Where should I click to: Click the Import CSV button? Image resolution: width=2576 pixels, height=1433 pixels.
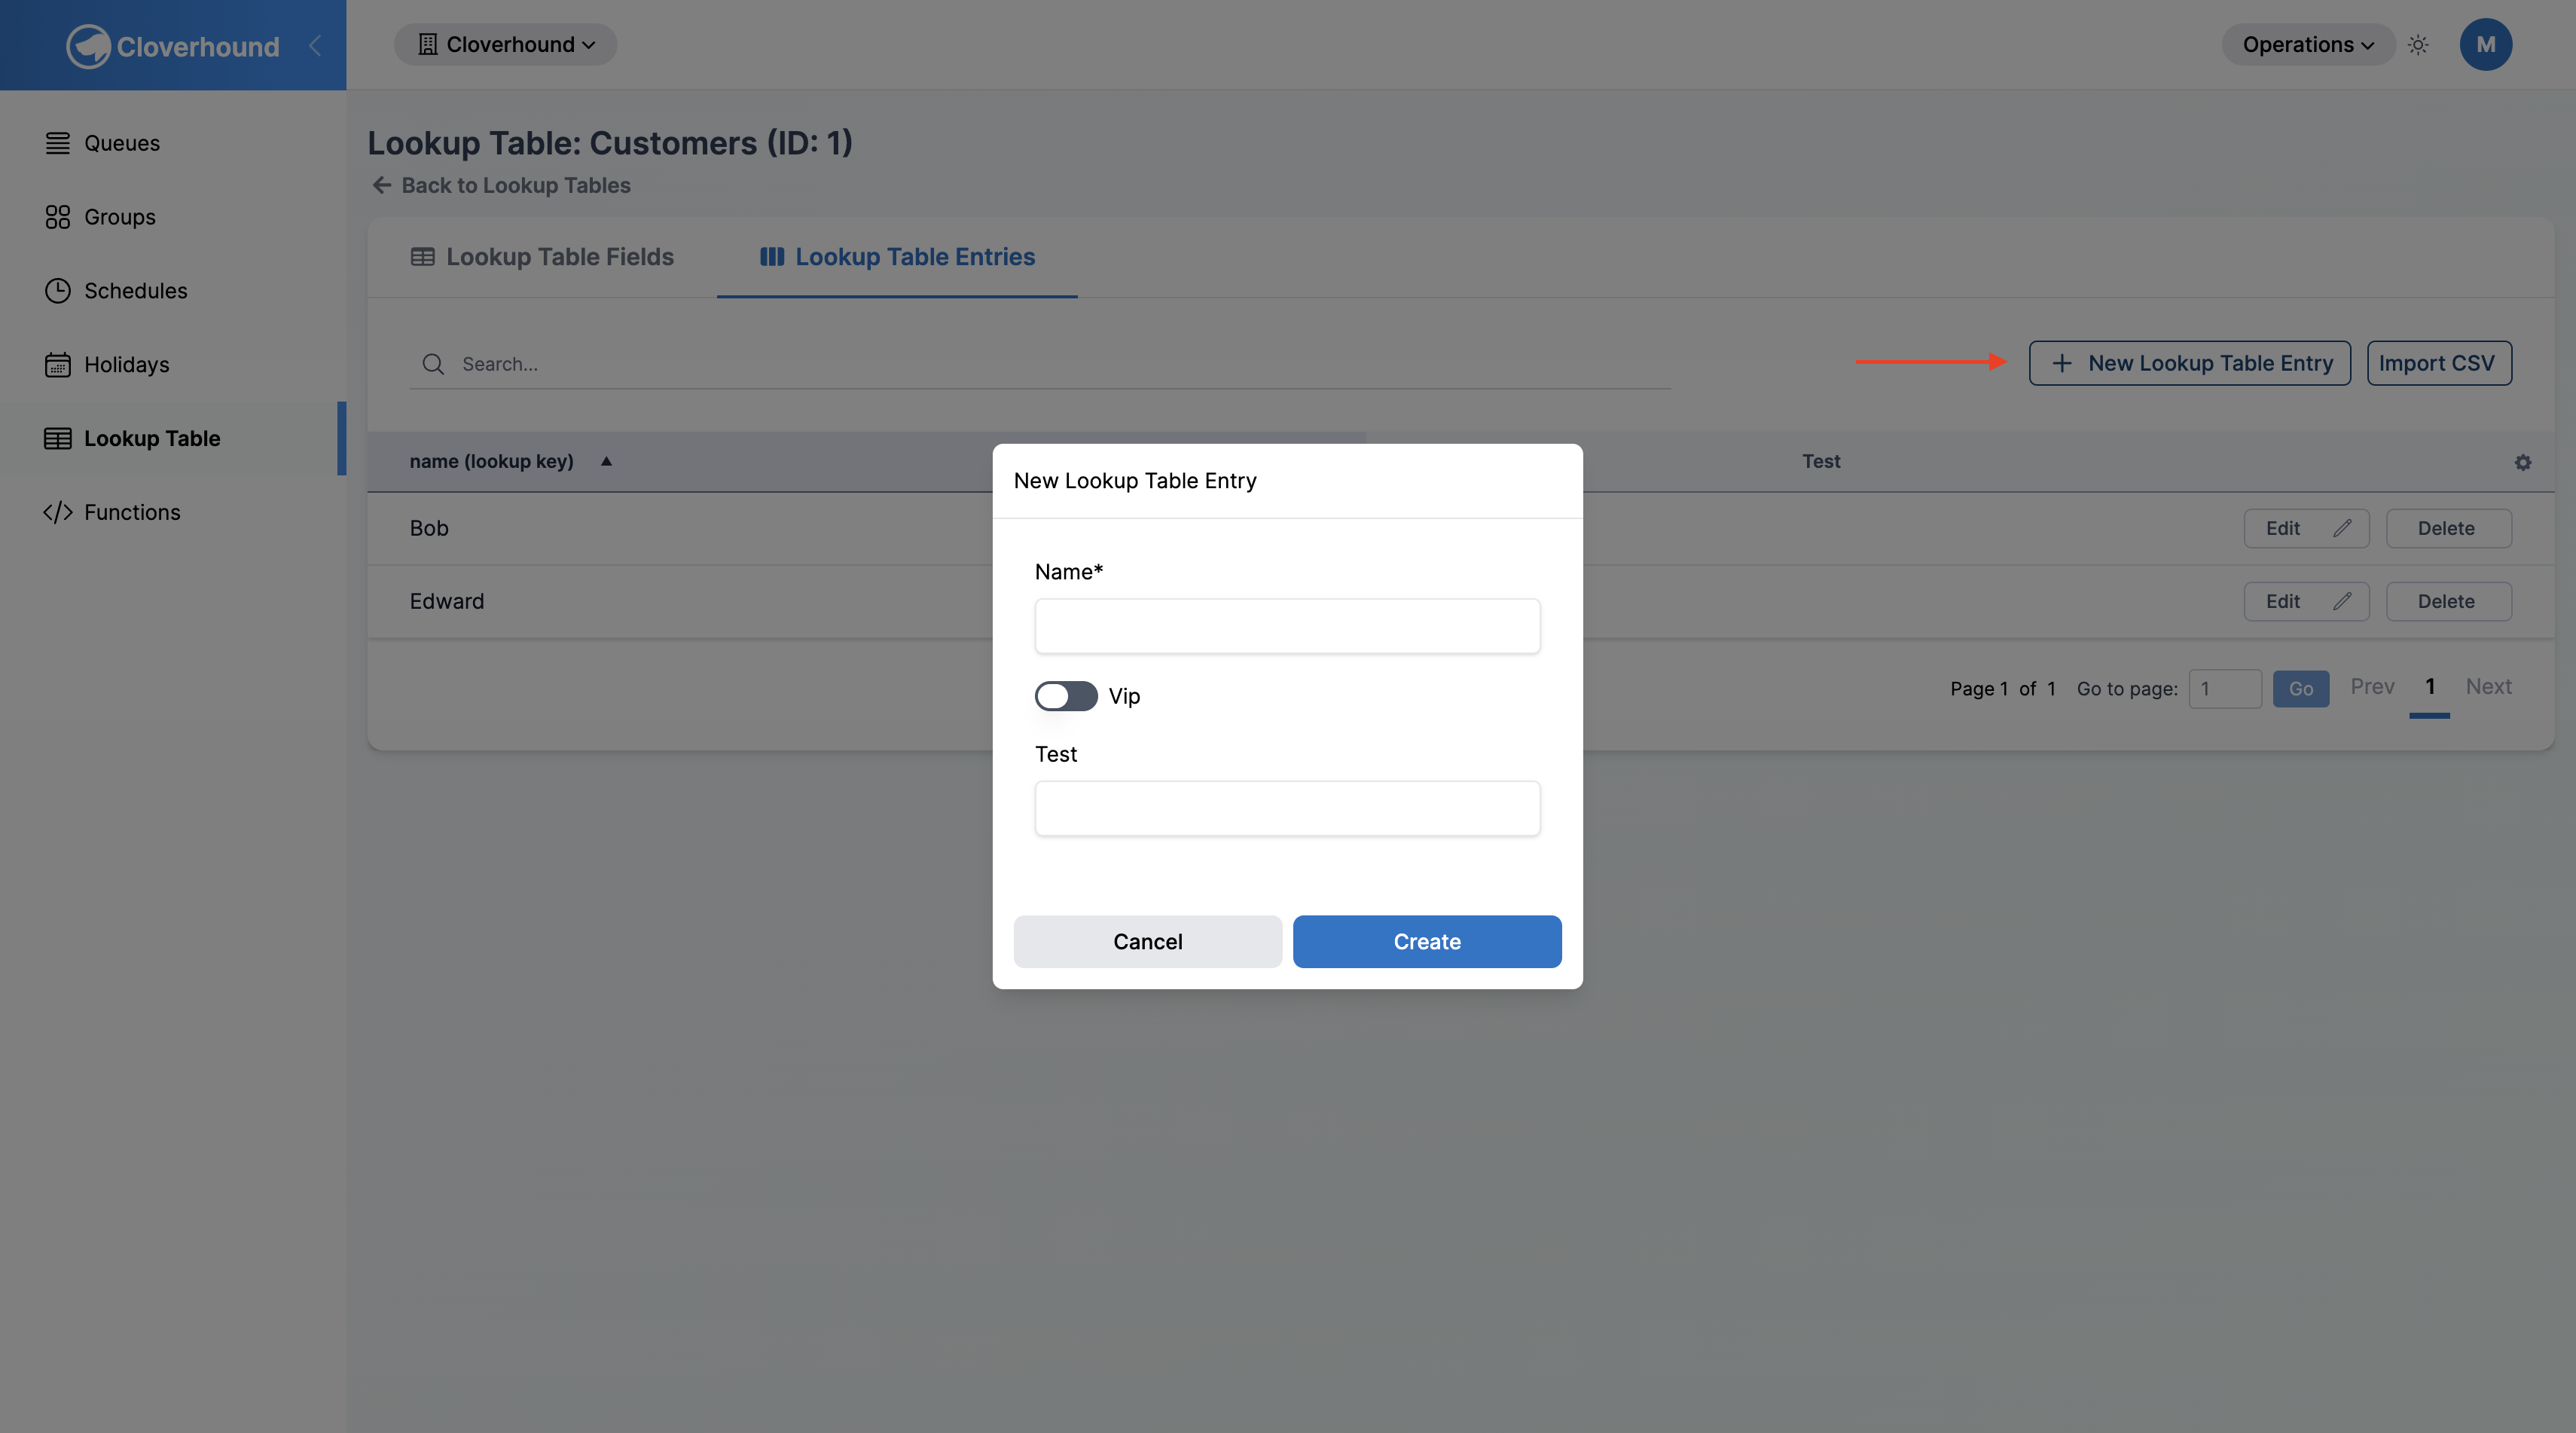[x=2438, y=363]
